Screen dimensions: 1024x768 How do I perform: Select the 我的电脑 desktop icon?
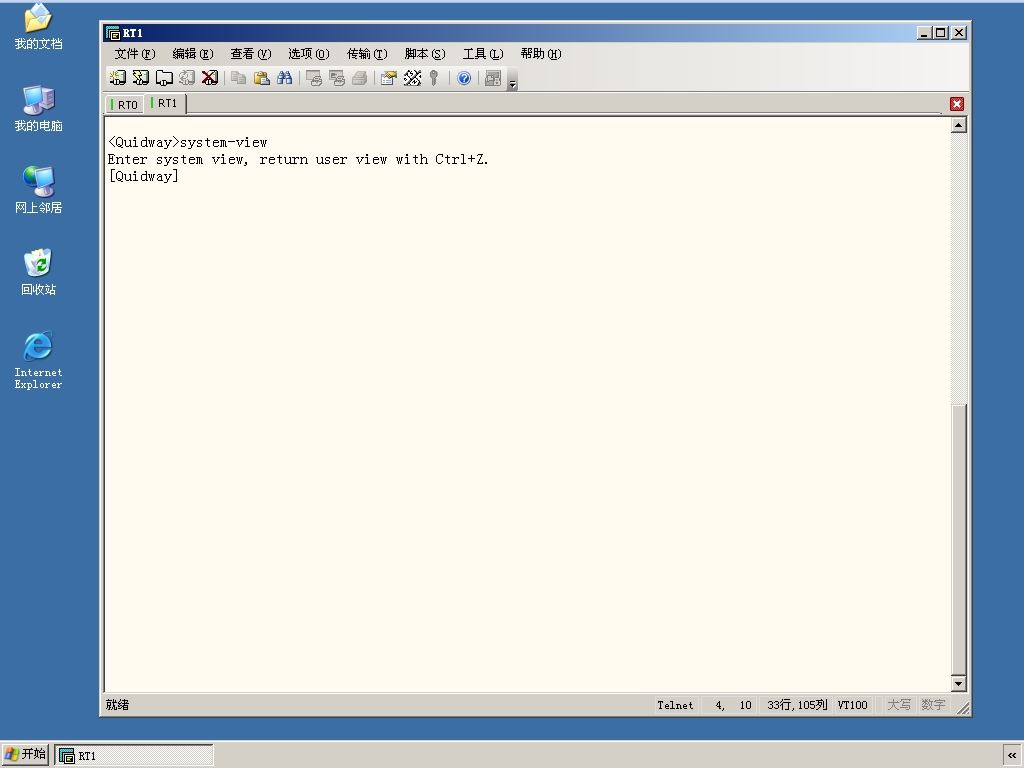click(x=39, y=108)
